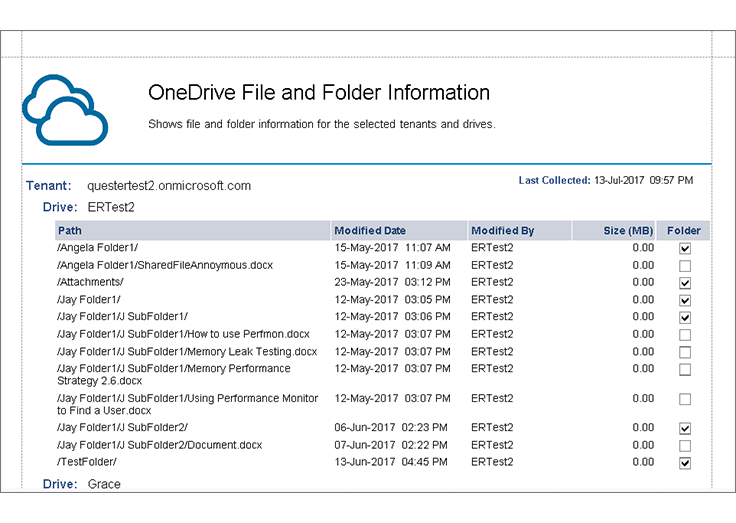The image size is (736, 523).
Task: Toggle Folder checkbox for /Jay Folder1/J SubFolder1/
Action: point(685,317)
